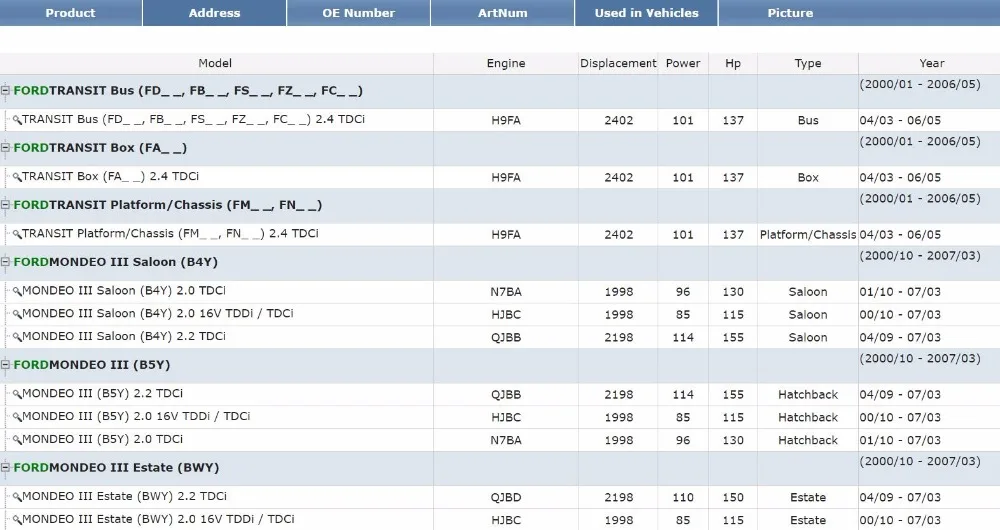Click magnifier icon for TRANSIT Bus 2.4 TDCi
Viewport: 1000px width, 530px height.
(x=17, y=120)
